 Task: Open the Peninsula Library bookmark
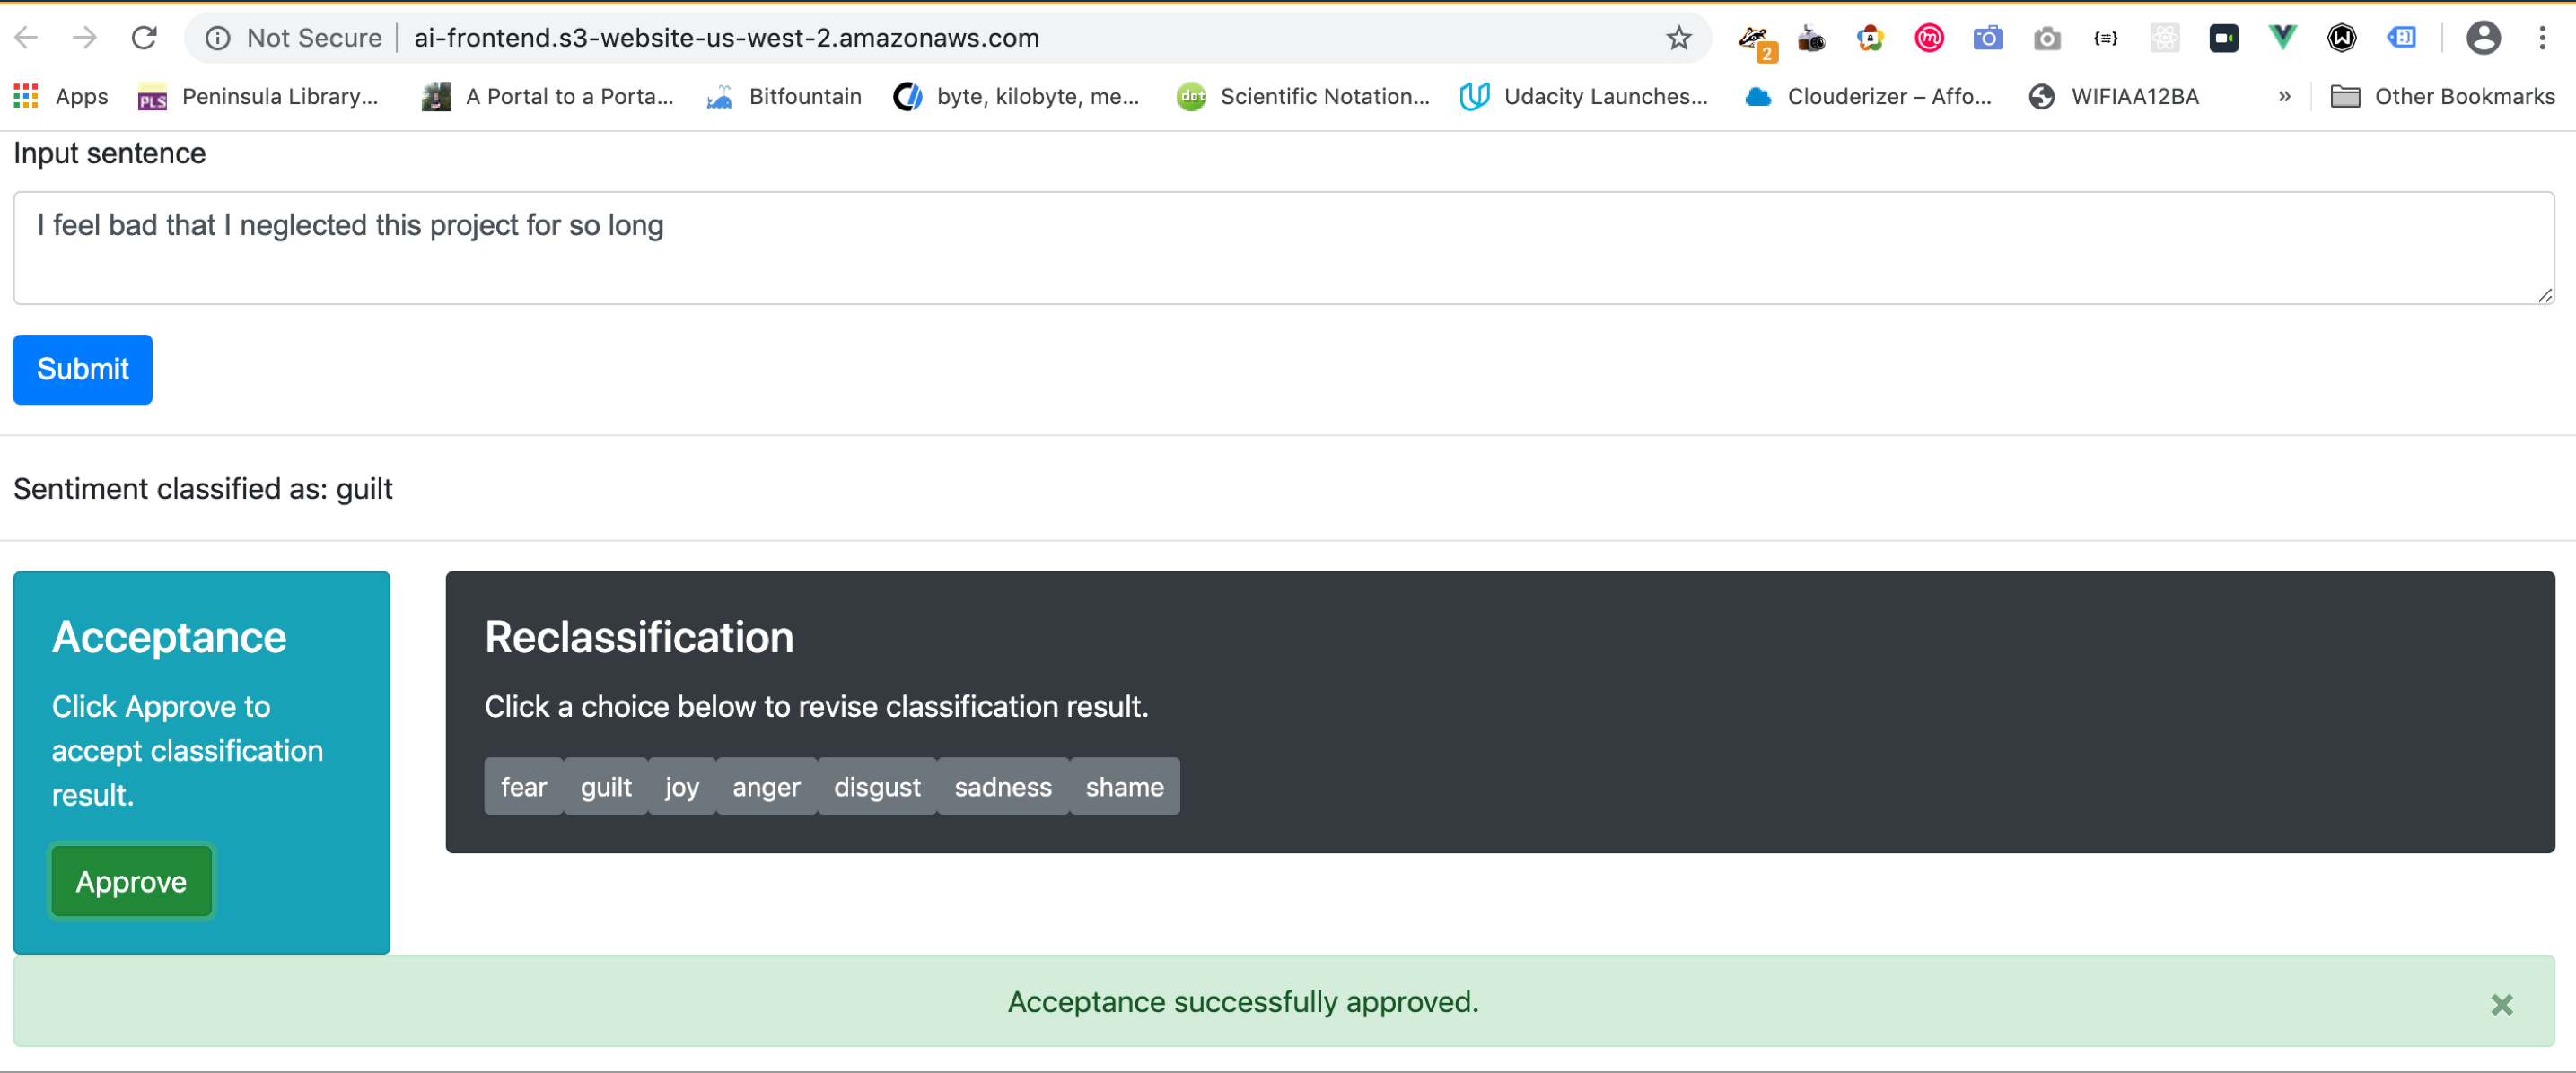[x=258, y=96]
